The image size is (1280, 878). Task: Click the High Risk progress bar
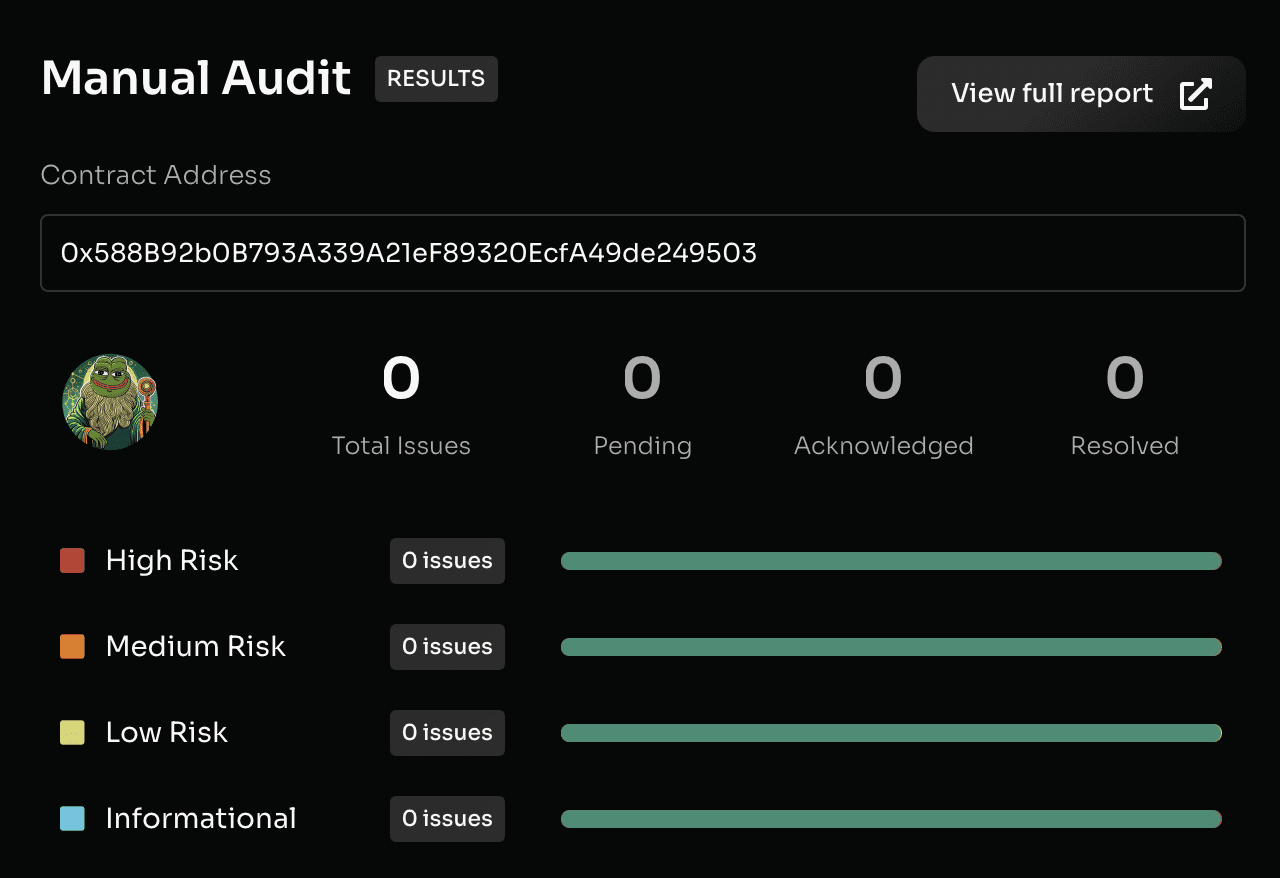(x=890, y=561)
